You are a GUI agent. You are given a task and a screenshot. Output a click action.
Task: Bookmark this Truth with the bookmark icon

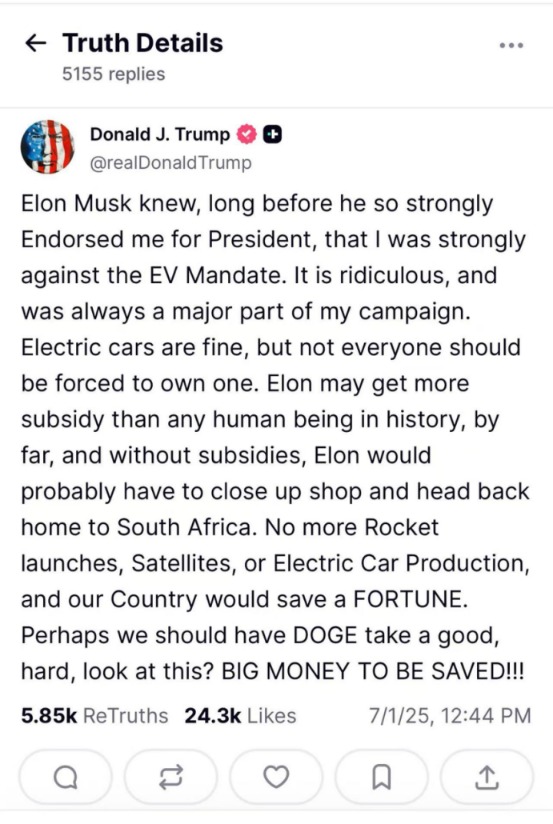(x=381, y=777)
